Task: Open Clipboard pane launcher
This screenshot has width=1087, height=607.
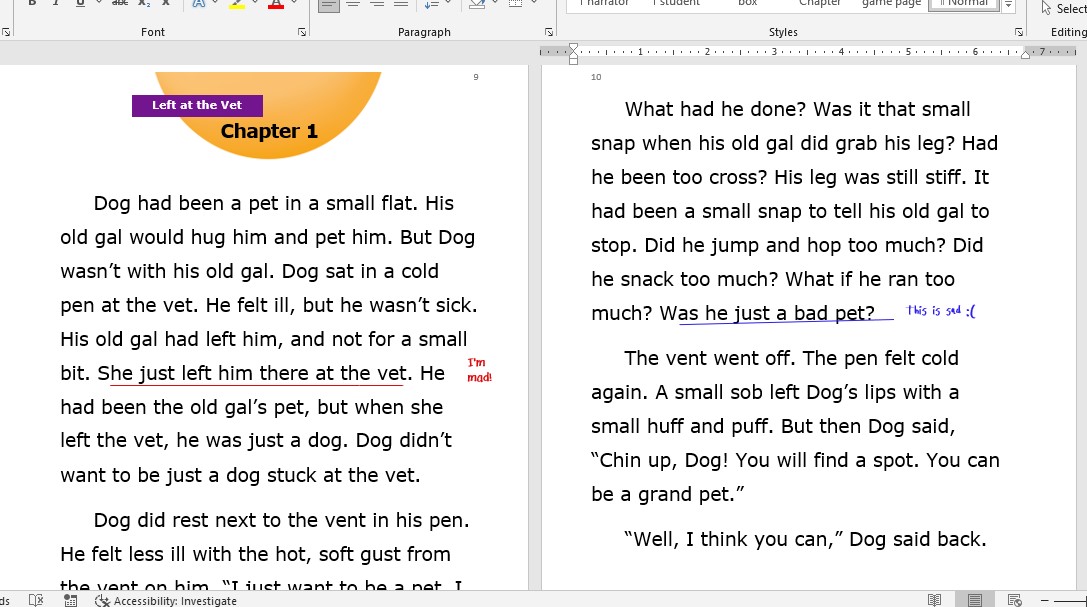Action: [6, 32]
